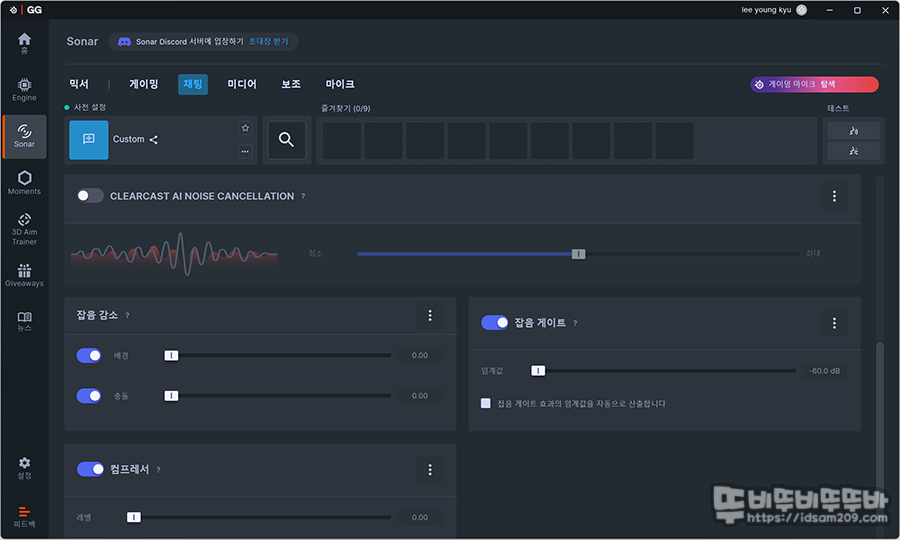Show help for 컴프레서
Image resolution: width=900 pixels, height=540 pixels.
pyautogui.click(x=158, y=470)
